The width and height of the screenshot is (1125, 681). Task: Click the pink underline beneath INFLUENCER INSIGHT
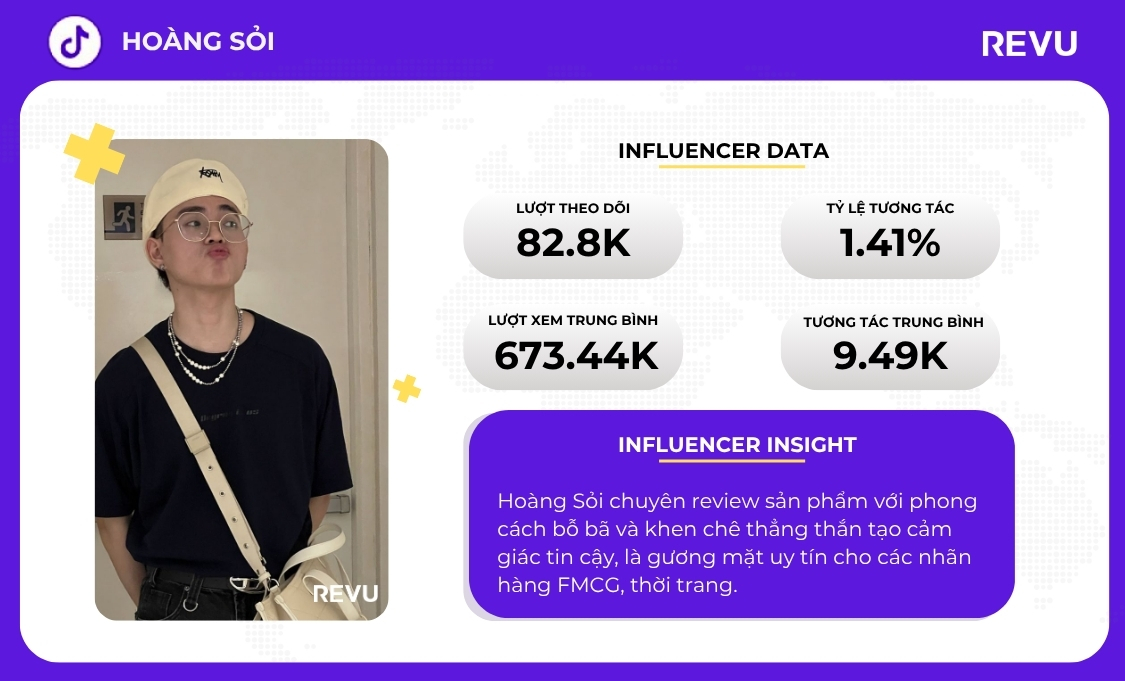point(738,461)
